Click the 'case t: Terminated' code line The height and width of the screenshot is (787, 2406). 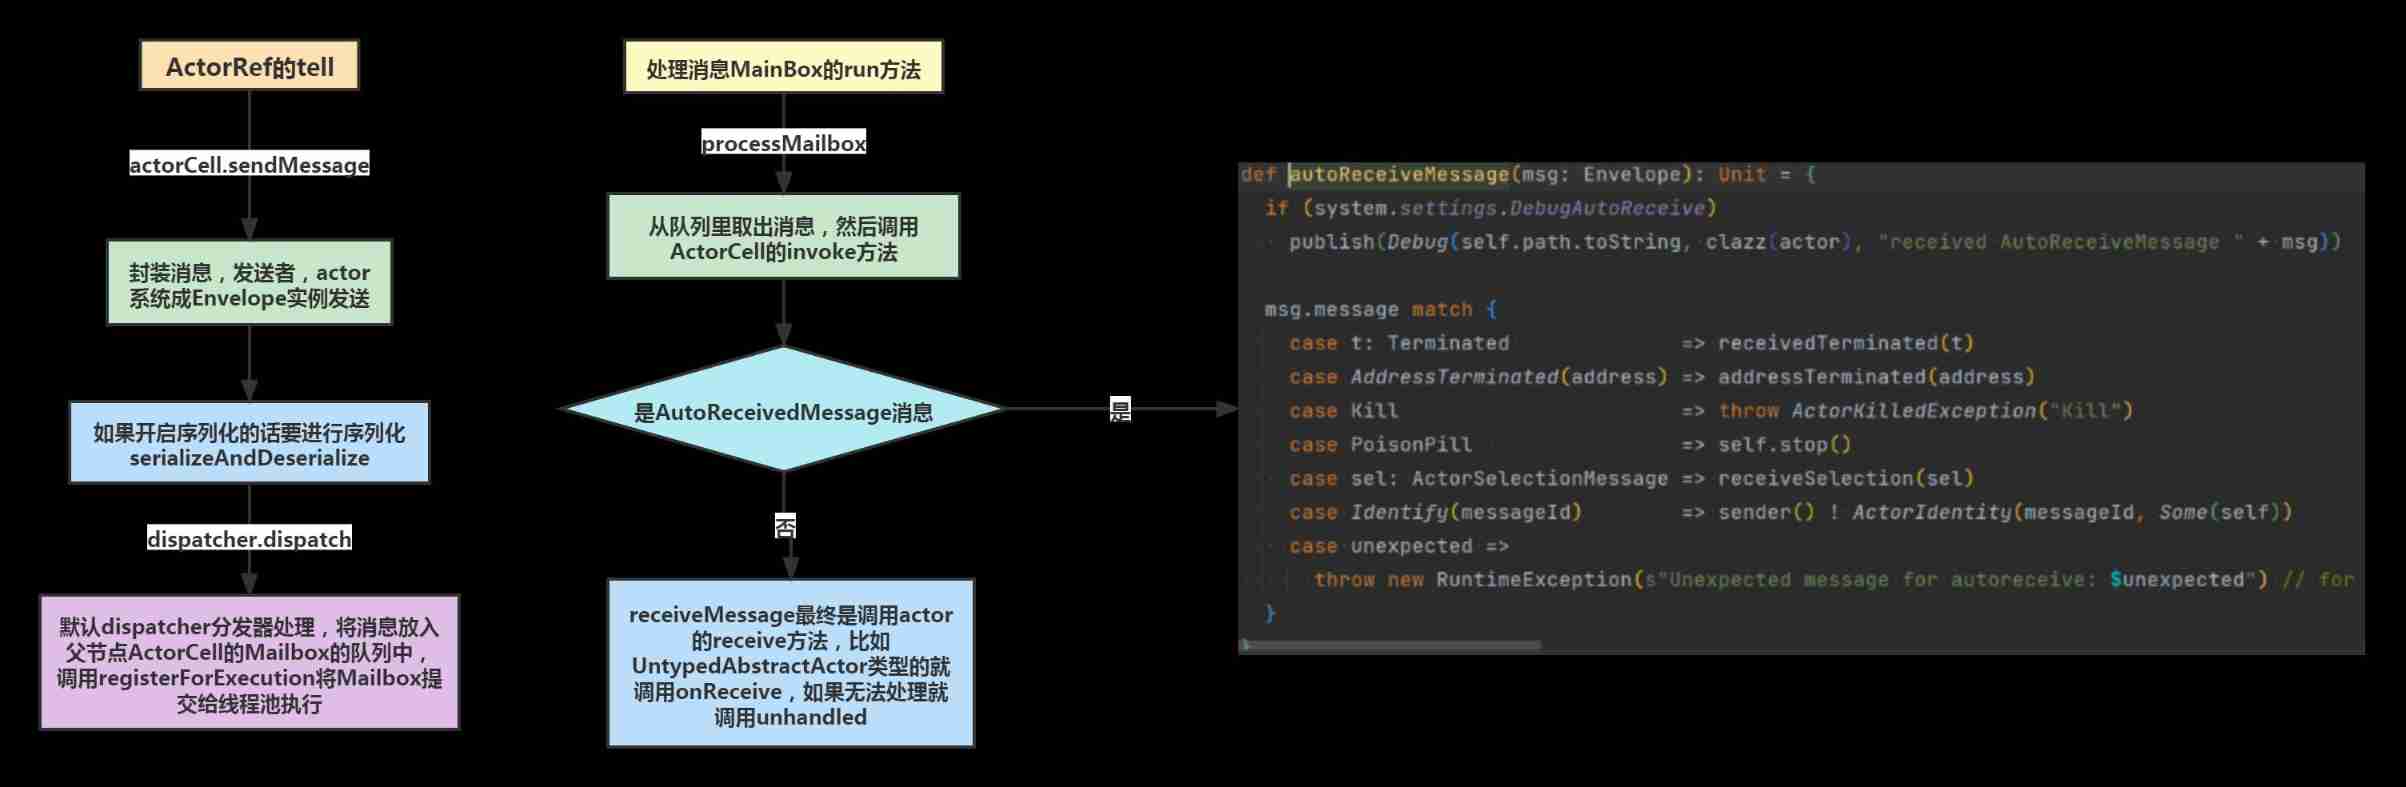tap(1631, 343)
